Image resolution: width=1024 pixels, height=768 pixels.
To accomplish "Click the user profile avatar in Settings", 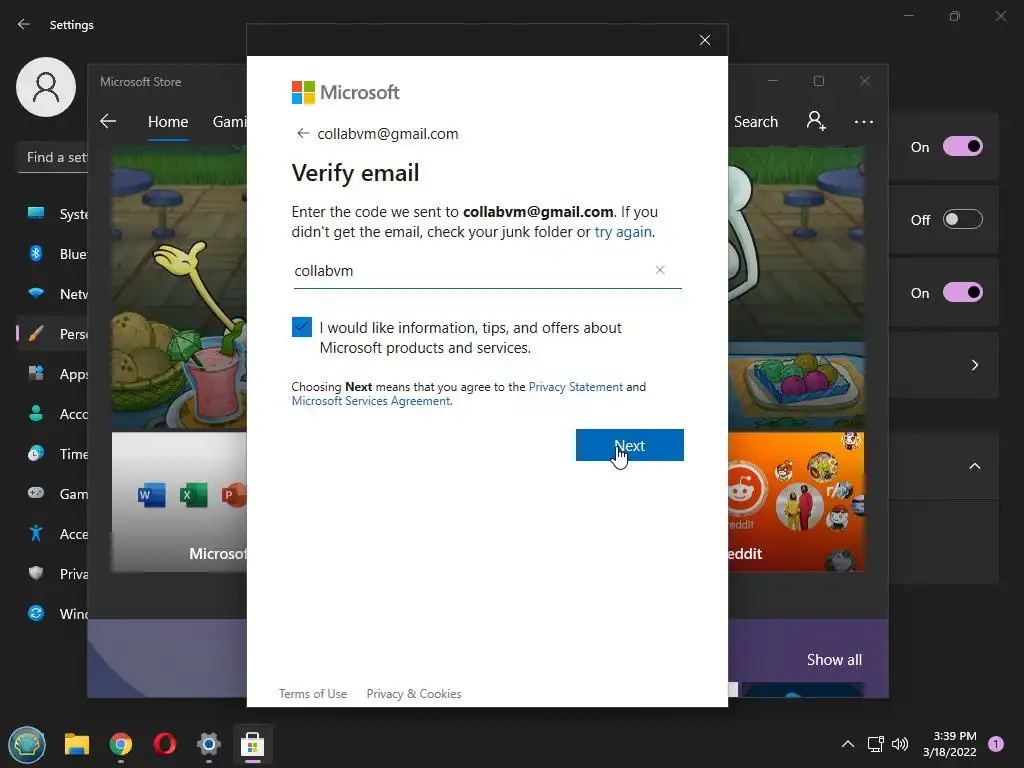I will [46, 87].
